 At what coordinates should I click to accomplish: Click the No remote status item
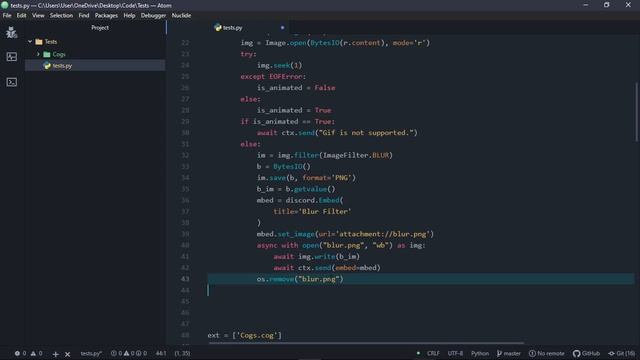[x=547, y=353]
